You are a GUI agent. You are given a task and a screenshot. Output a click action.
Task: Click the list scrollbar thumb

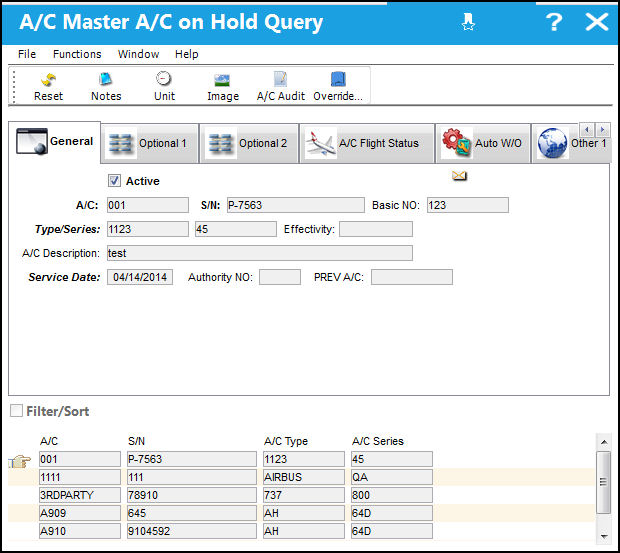pyautogui.click(x=603, y=482)
